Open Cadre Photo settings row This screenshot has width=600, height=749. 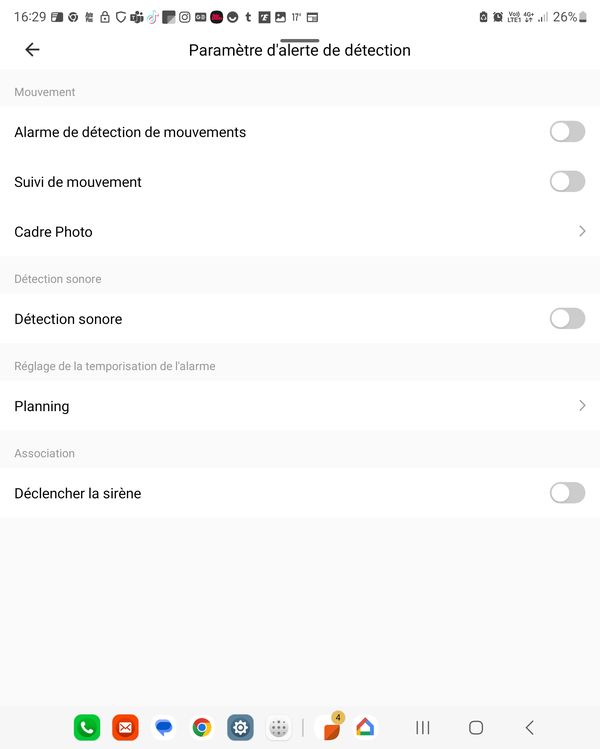pos(300,232)
